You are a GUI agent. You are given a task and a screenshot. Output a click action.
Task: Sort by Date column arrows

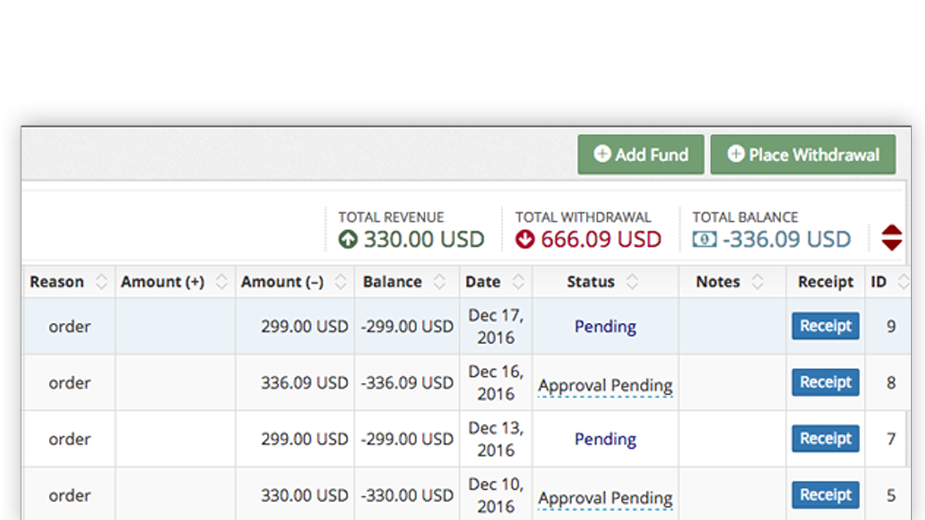519,282
